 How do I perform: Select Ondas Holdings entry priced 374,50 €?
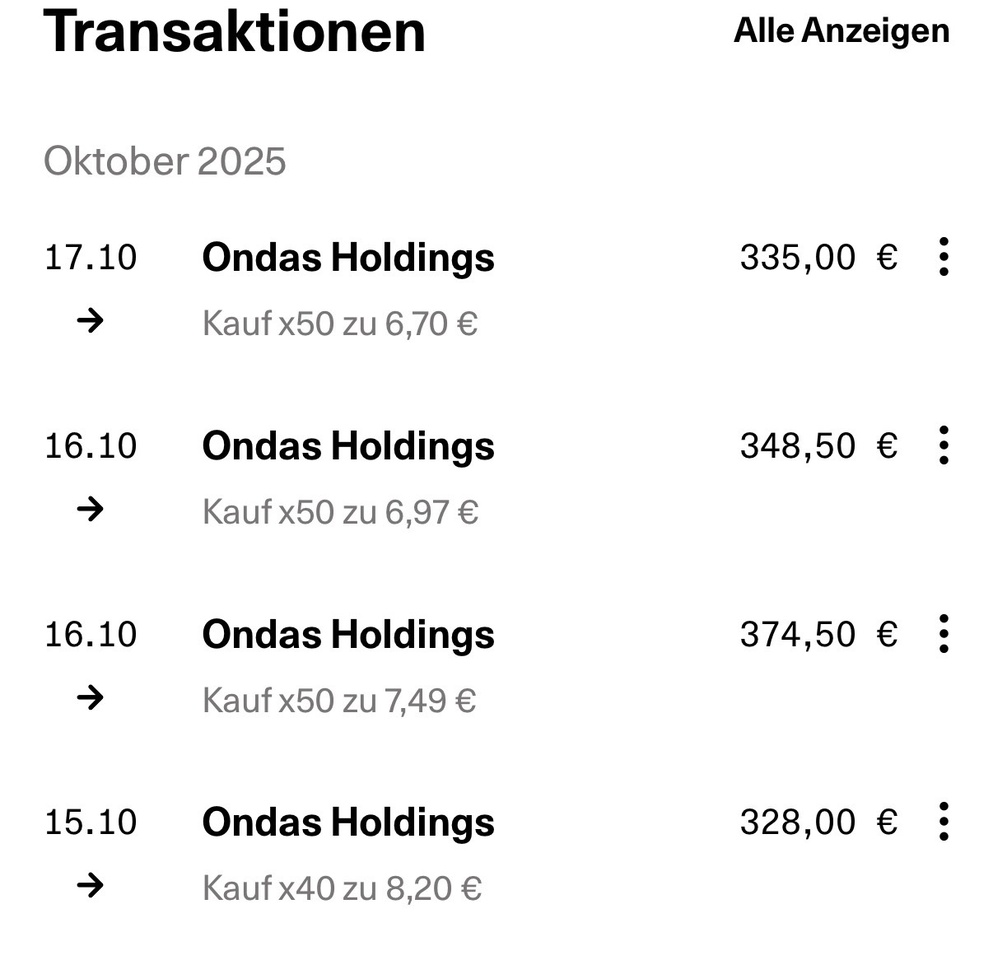coord(348,634)
